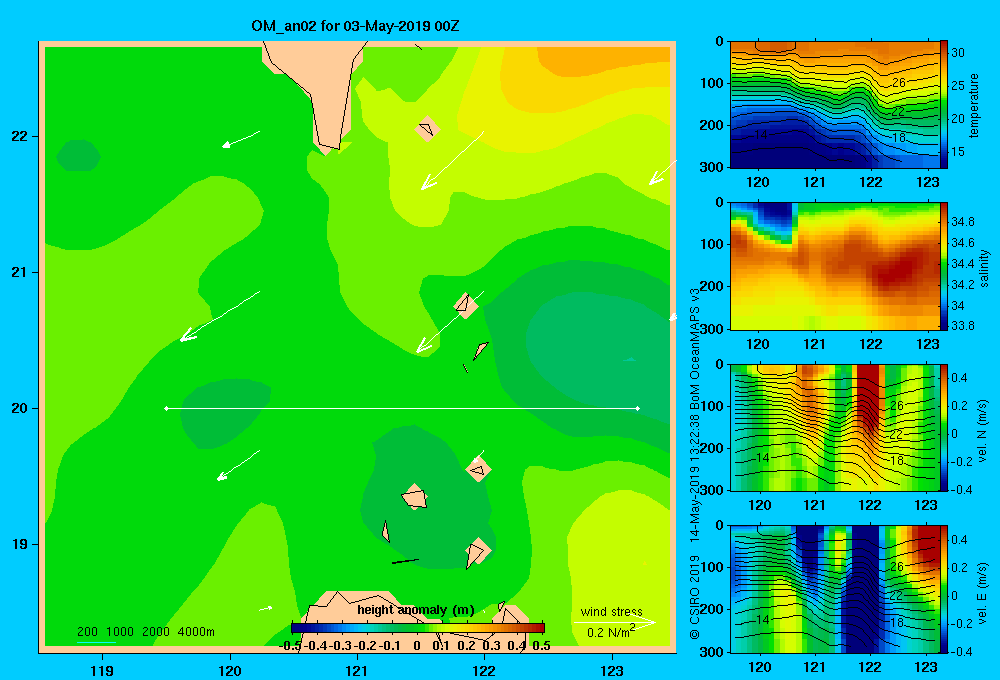Click the '-0.5' tick on height anomaly scale

click(290, 646)
